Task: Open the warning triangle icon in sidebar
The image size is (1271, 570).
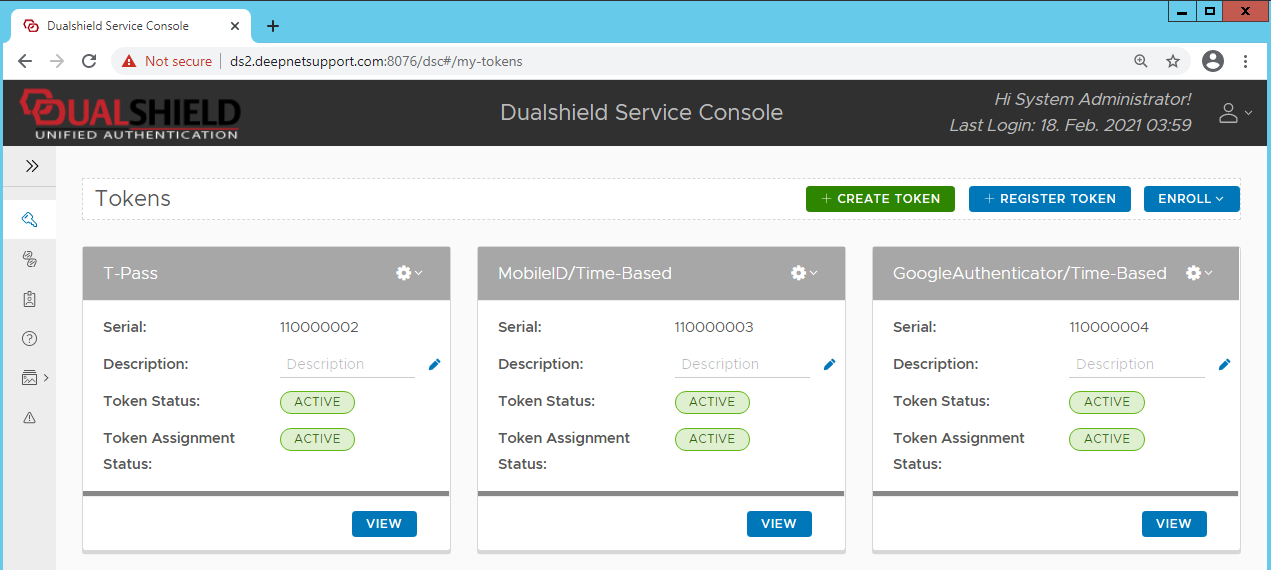Action: [29, 418]
